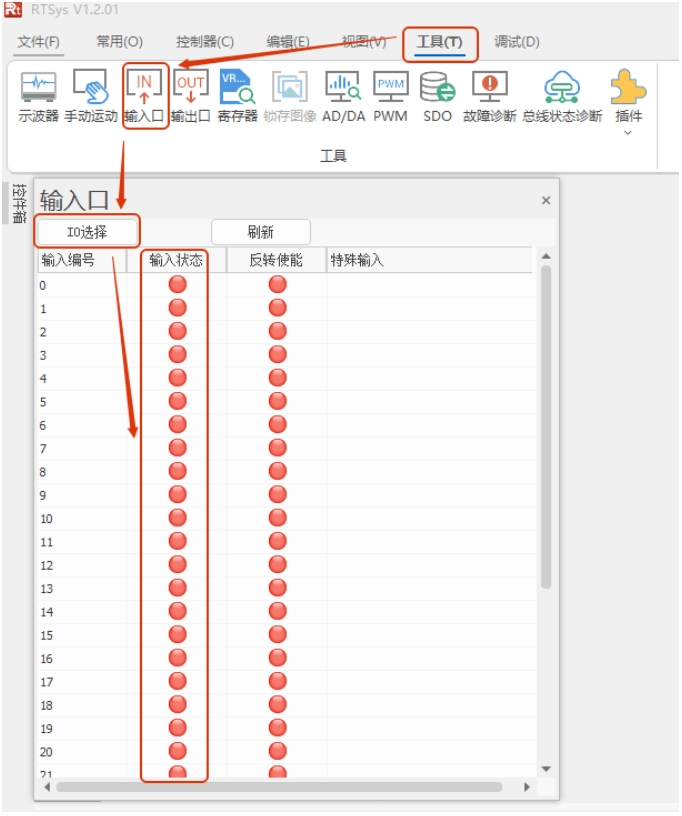
Task: Toggle invert enable for input 10
Action: pos(278,518)
